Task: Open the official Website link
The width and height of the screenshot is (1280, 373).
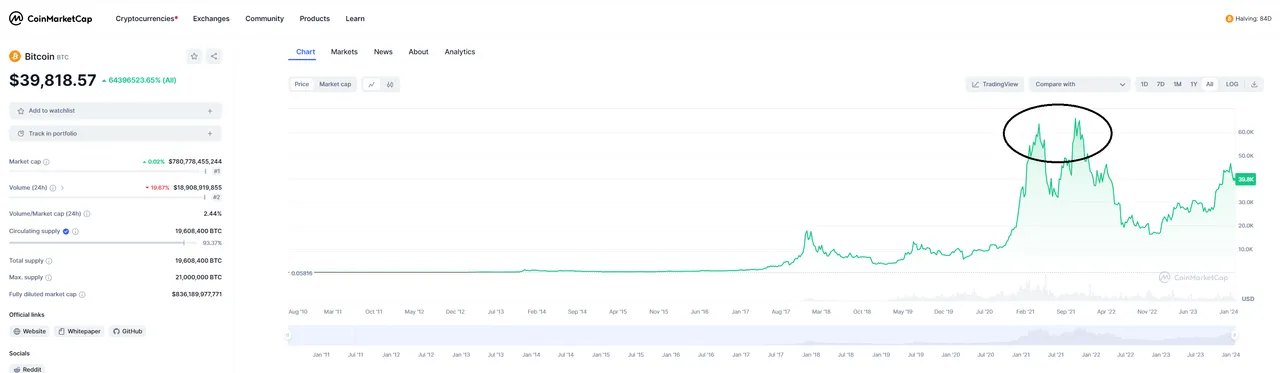Action: click(x=30, y=331)
